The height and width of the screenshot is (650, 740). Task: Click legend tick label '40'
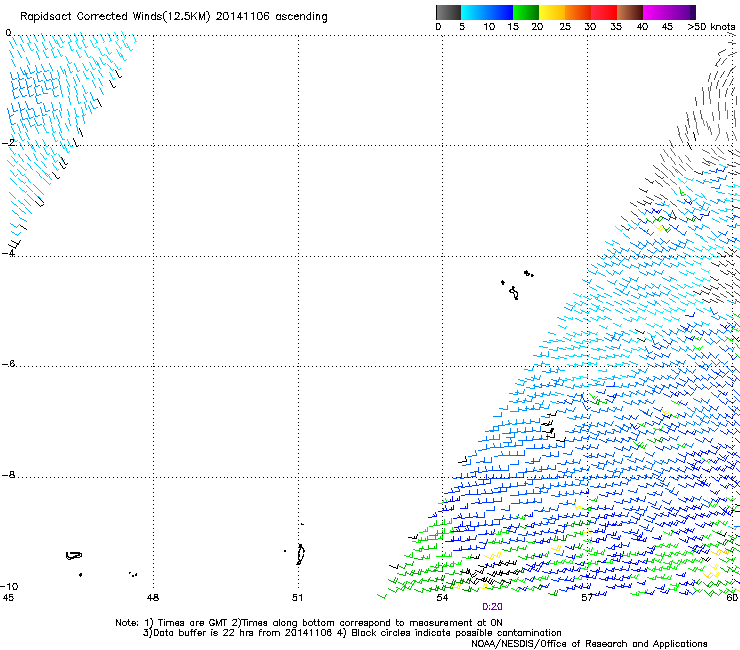pyautogui.click(x=642, y=27)
